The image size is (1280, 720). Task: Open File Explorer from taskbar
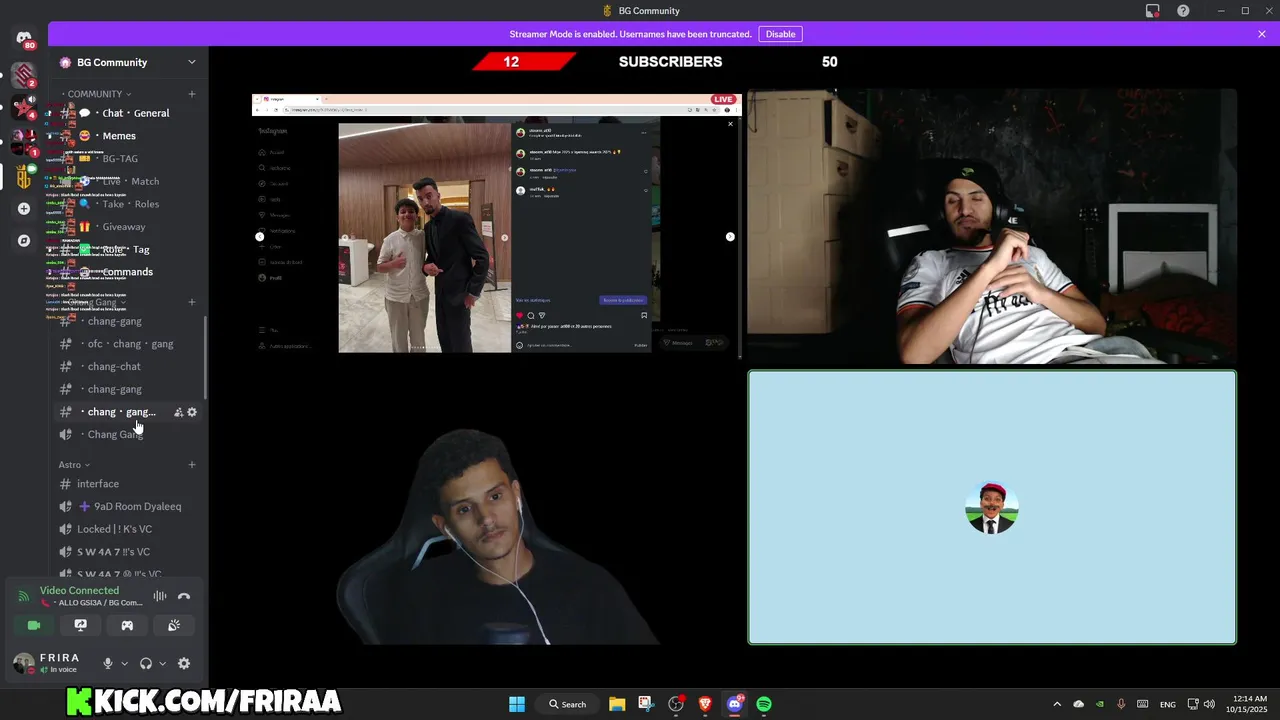coord(617,704)
